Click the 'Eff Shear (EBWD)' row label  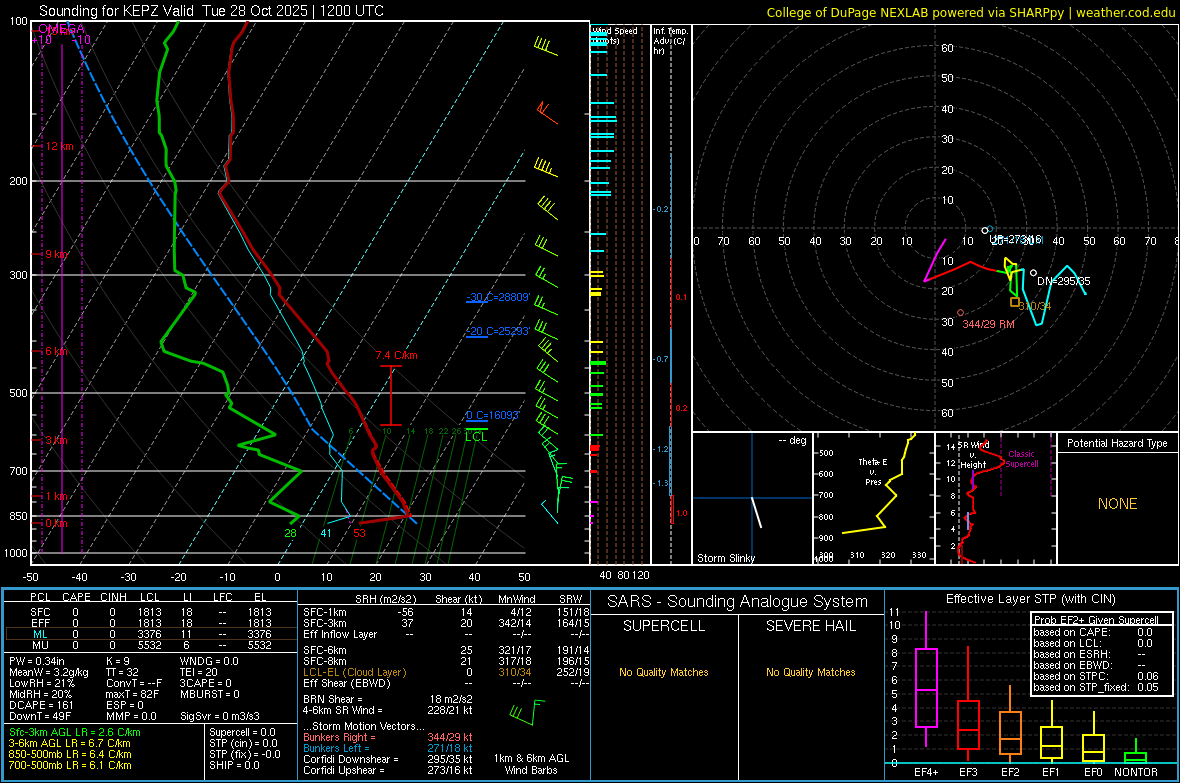click(x=347, y=683)
